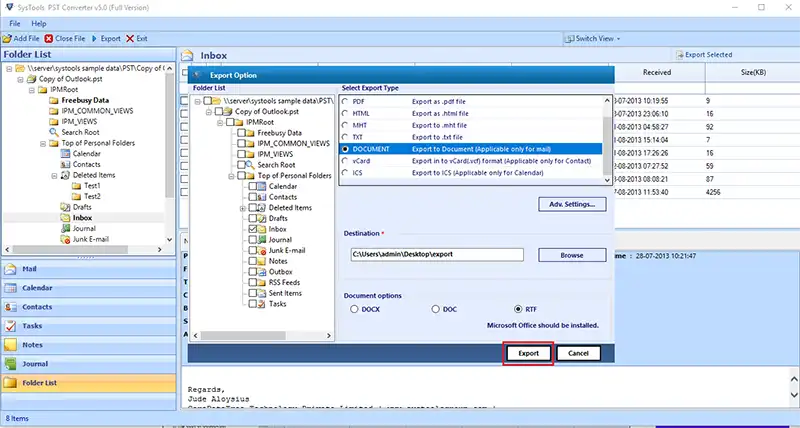Click Journal folder icon in left Folder List
Screen dimensions: 800x428
click(65, 229)
